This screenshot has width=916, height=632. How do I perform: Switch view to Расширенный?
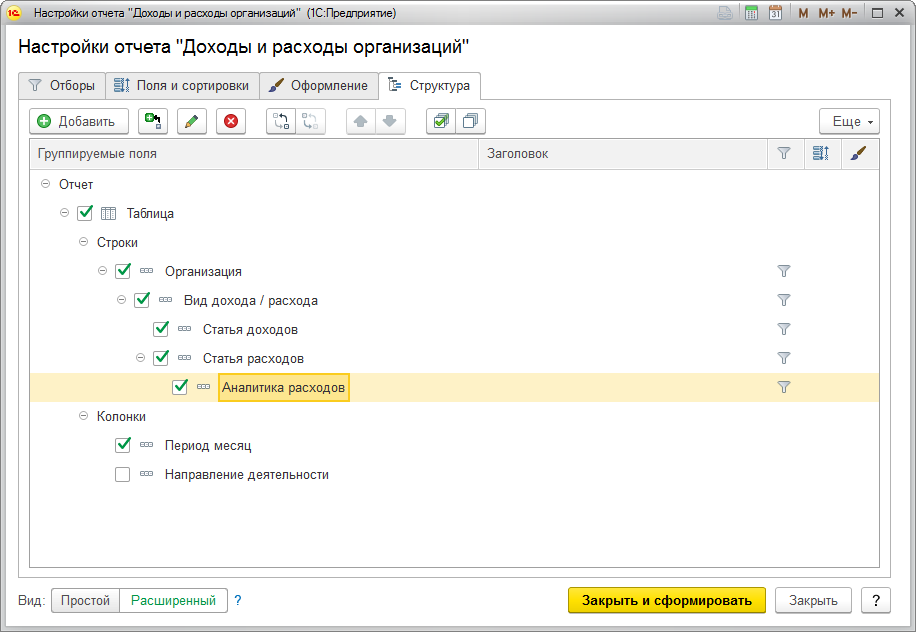tap(174, 600)
